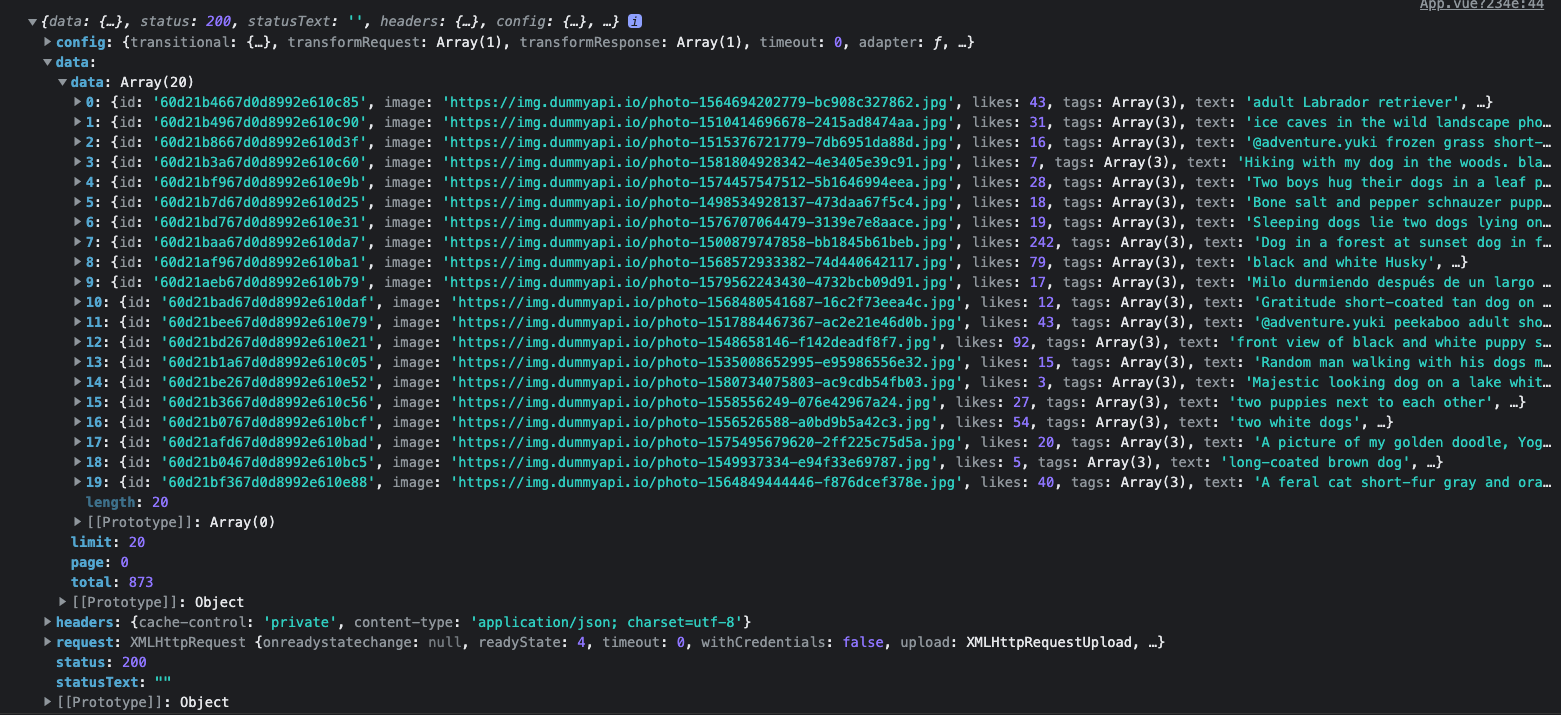The image size is (1561, 715).
Task: Collapse the root response object arrow
Action: [x=33, y=22]
